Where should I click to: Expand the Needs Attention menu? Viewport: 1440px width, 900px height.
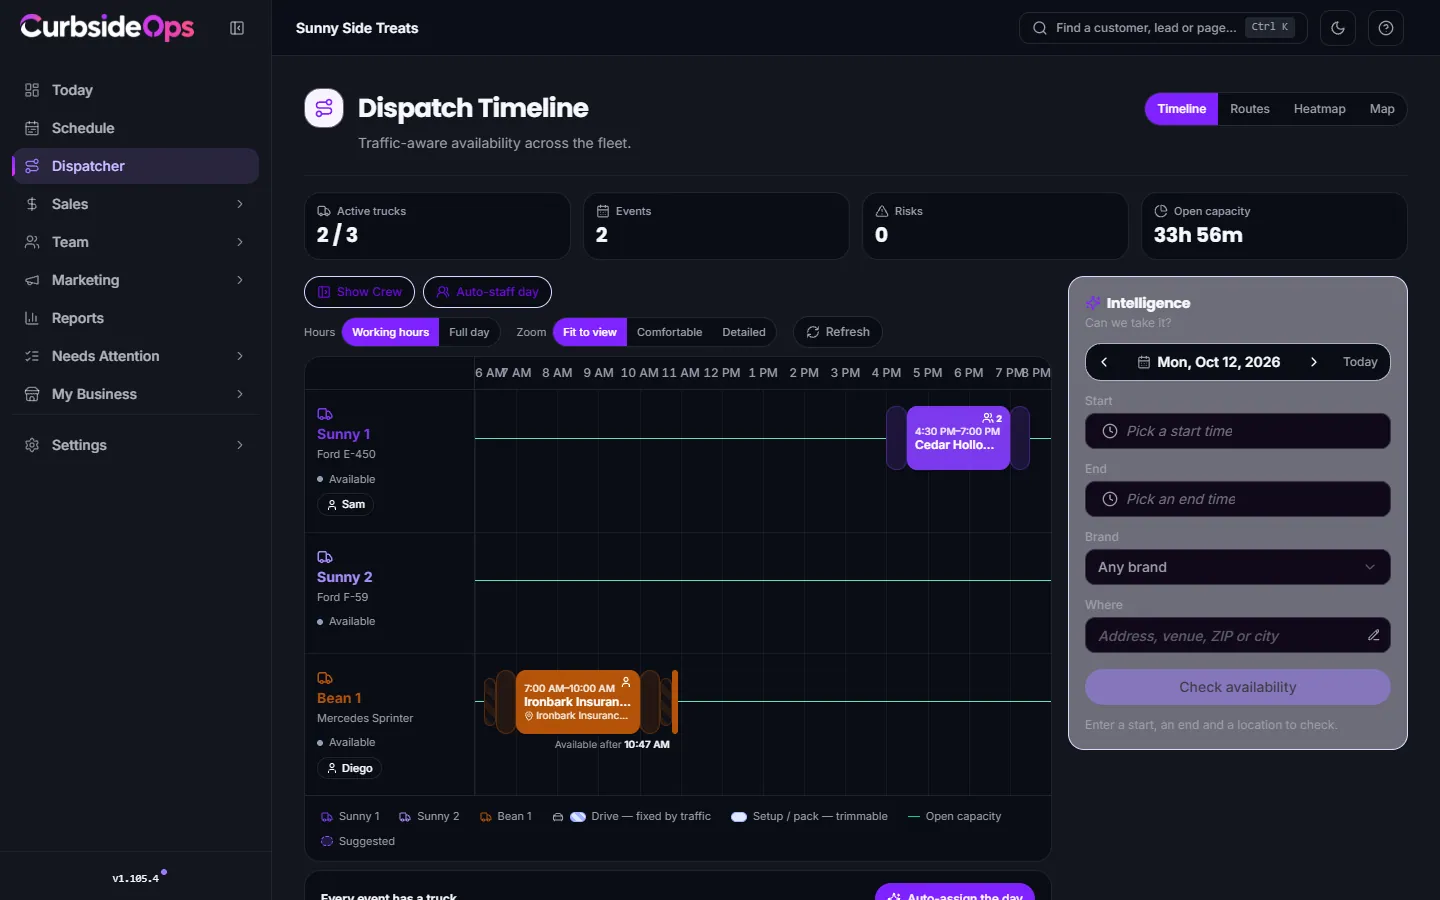click(135, 356)
